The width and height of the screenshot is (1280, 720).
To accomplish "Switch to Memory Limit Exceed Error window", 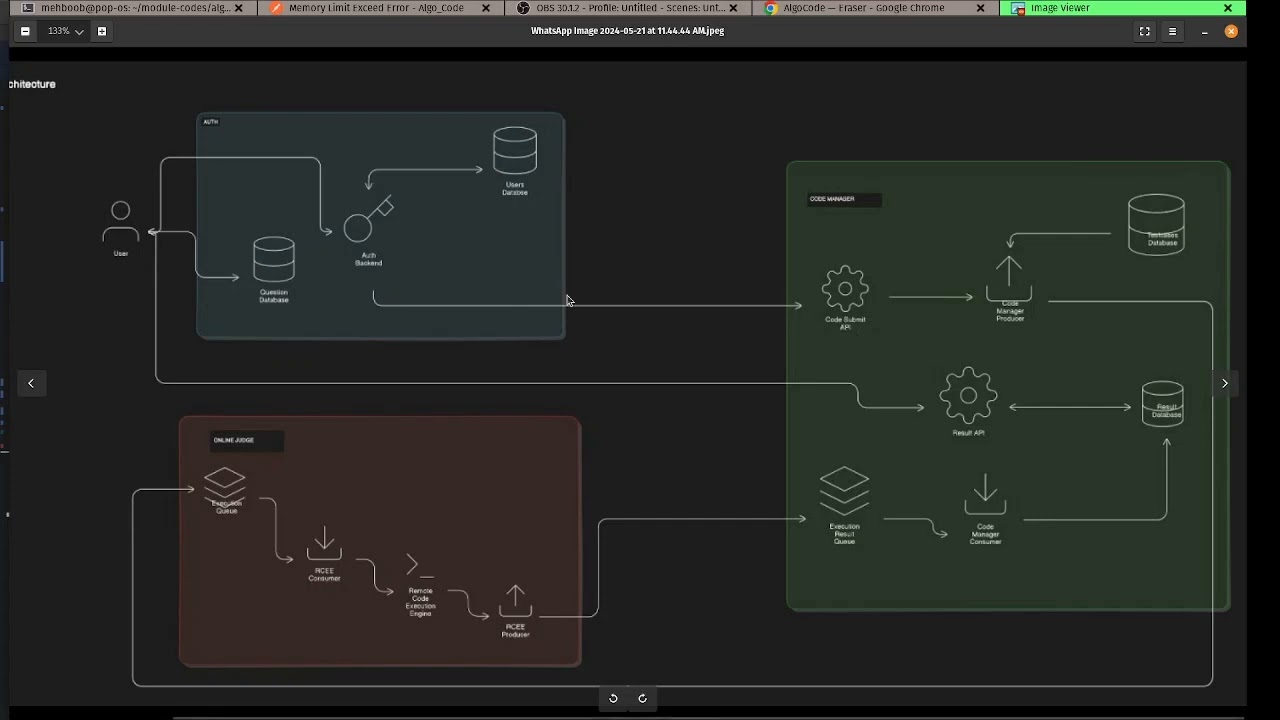I will [x=377, y=8].
